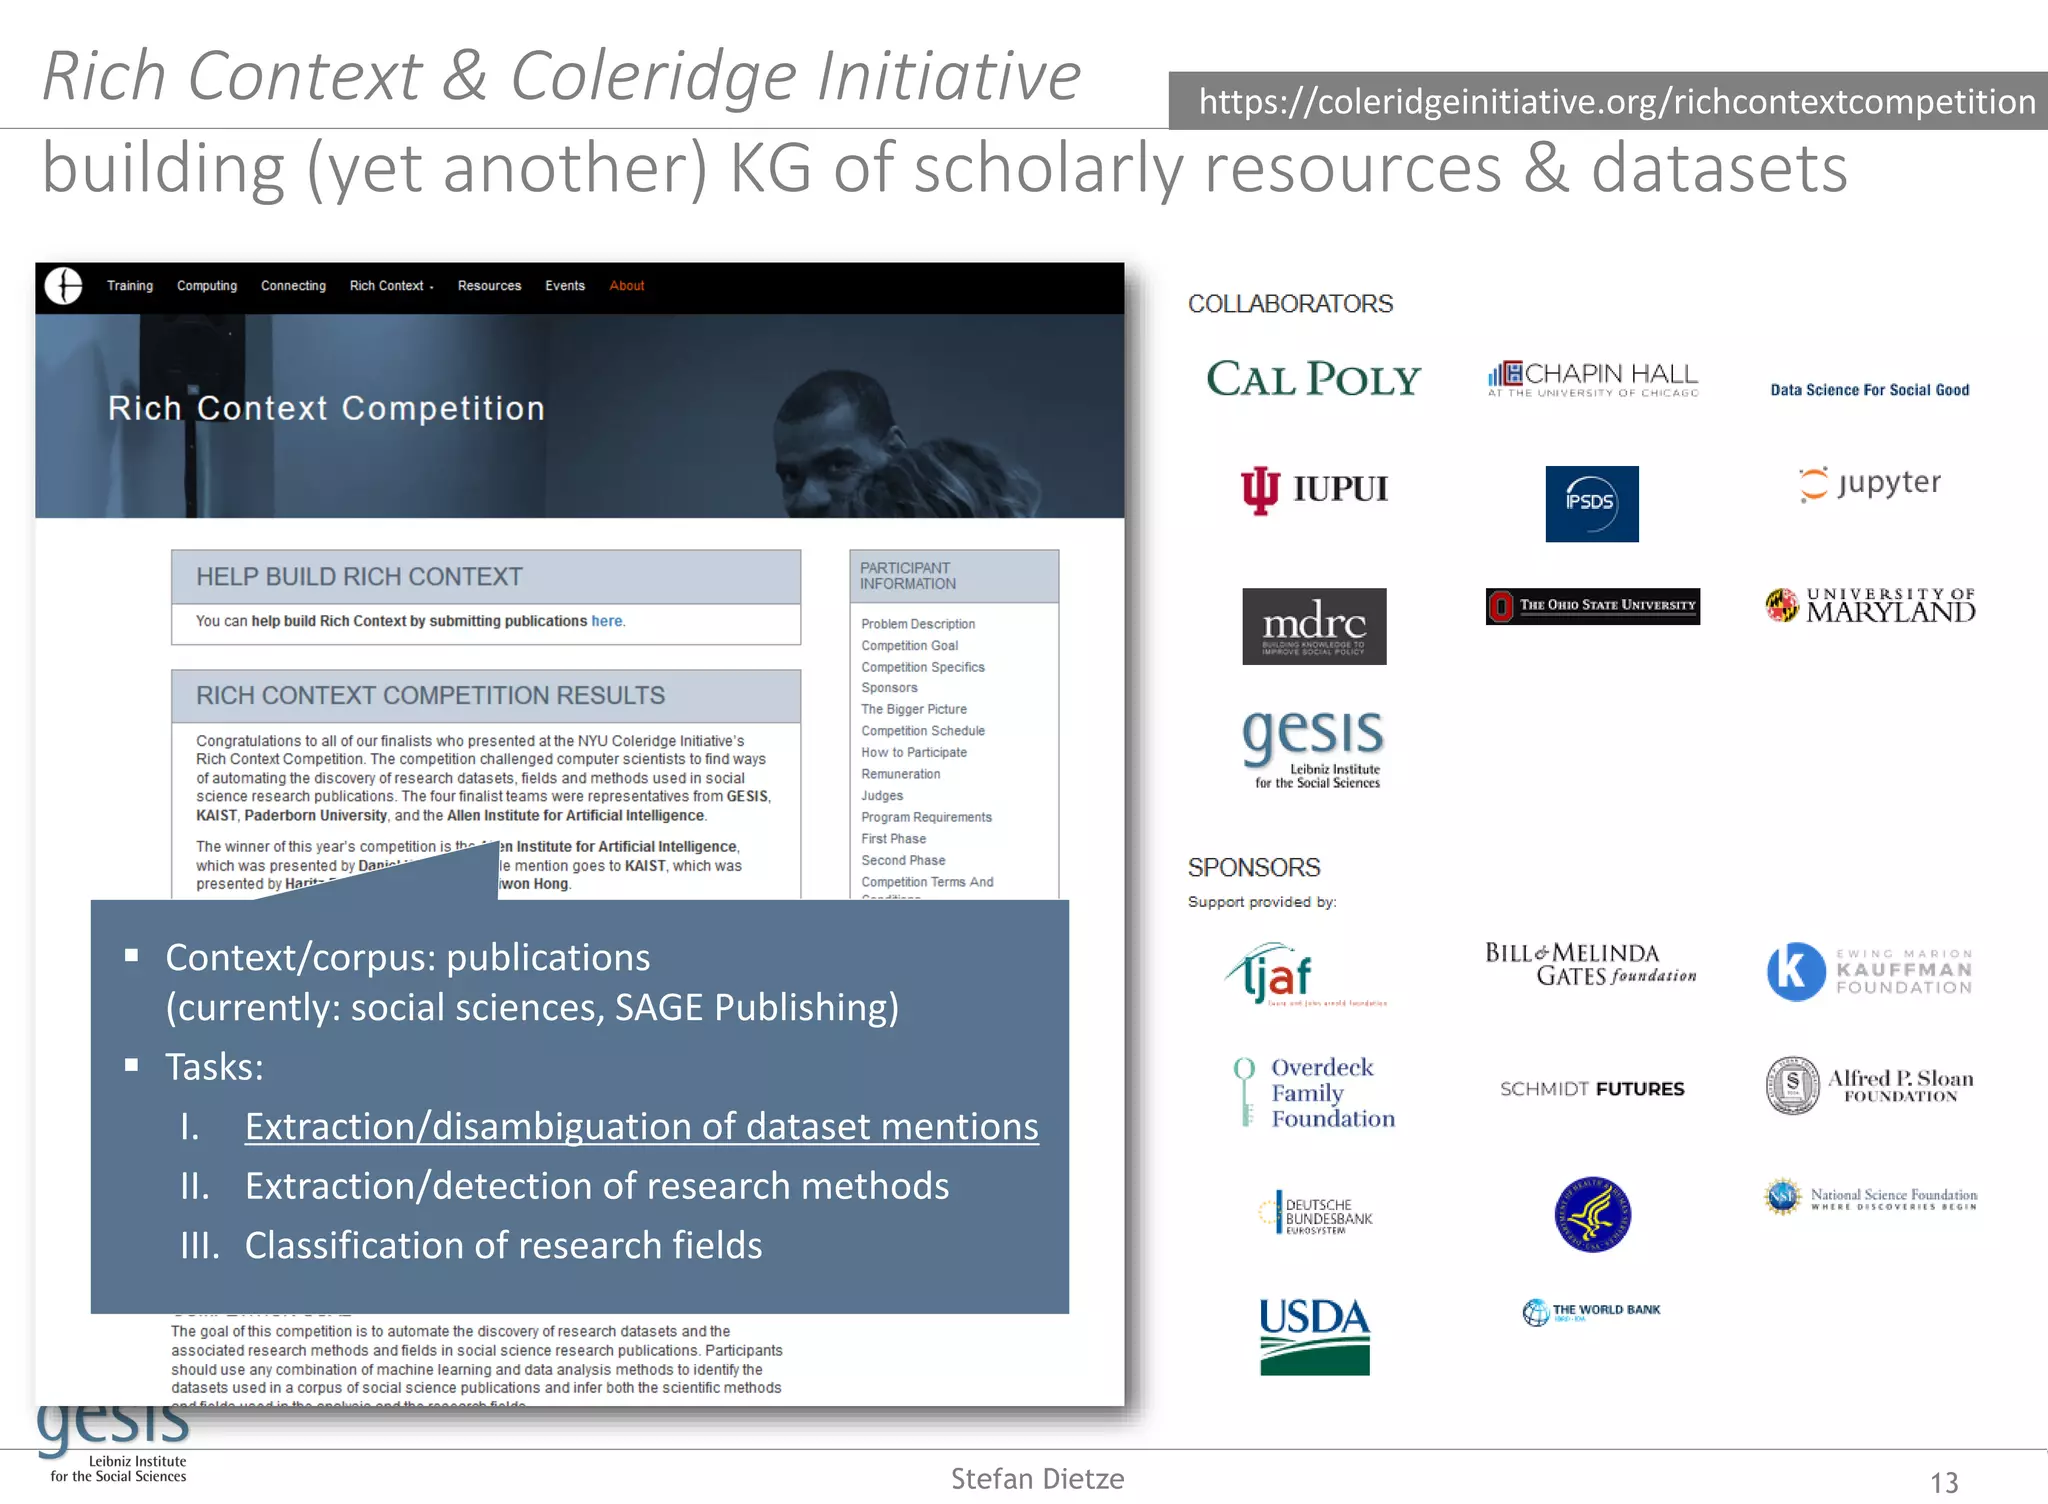Click the gesis collaborator logo

pyautogui.click(x=1314, y=748)
